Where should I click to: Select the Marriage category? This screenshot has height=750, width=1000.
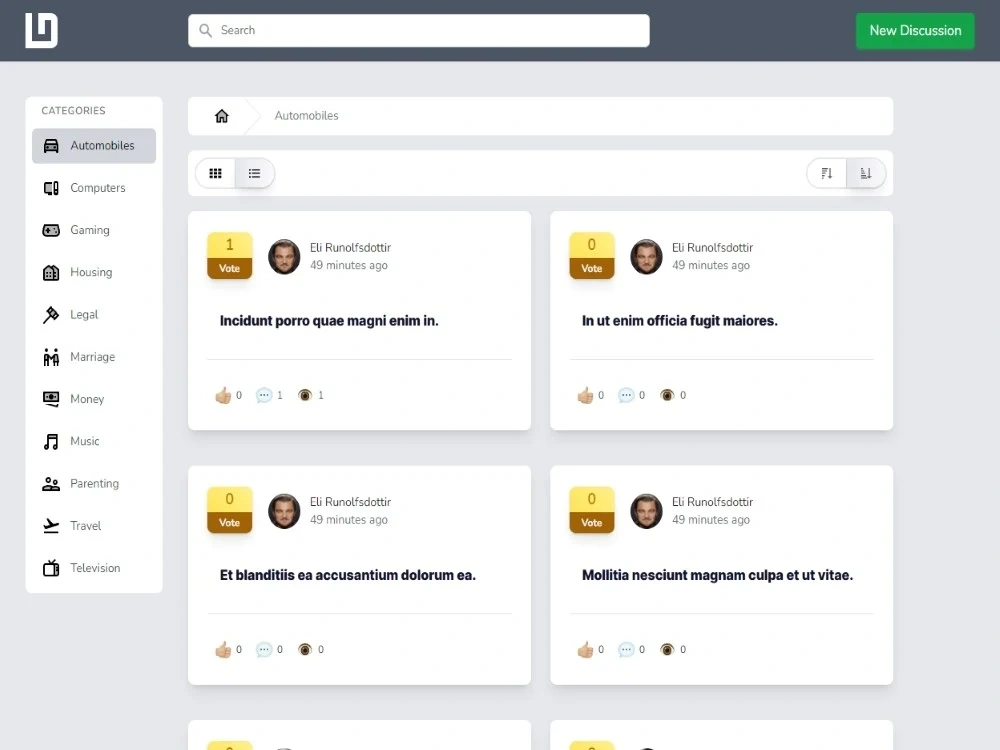click(94, 357)
